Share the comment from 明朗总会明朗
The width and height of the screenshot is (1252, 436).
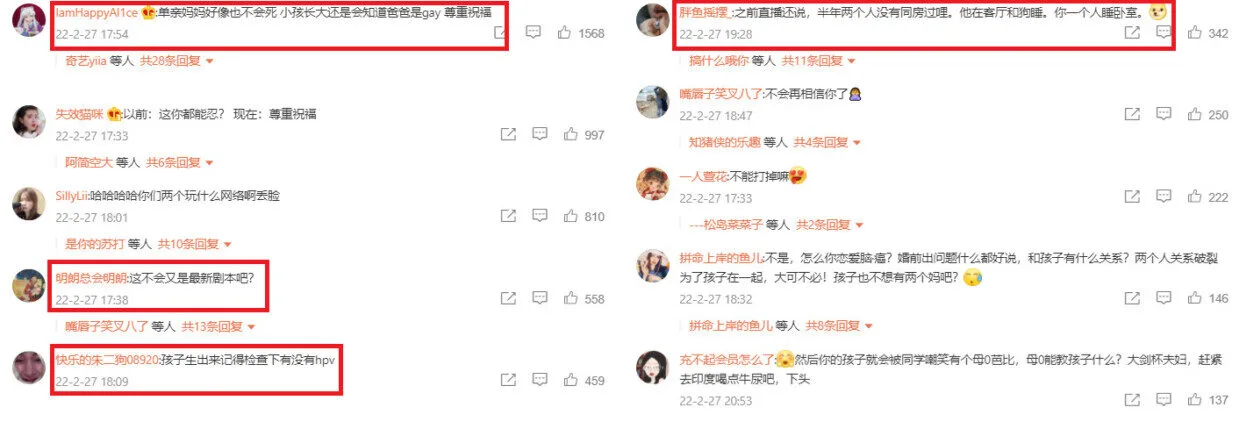tap(508, 299)
